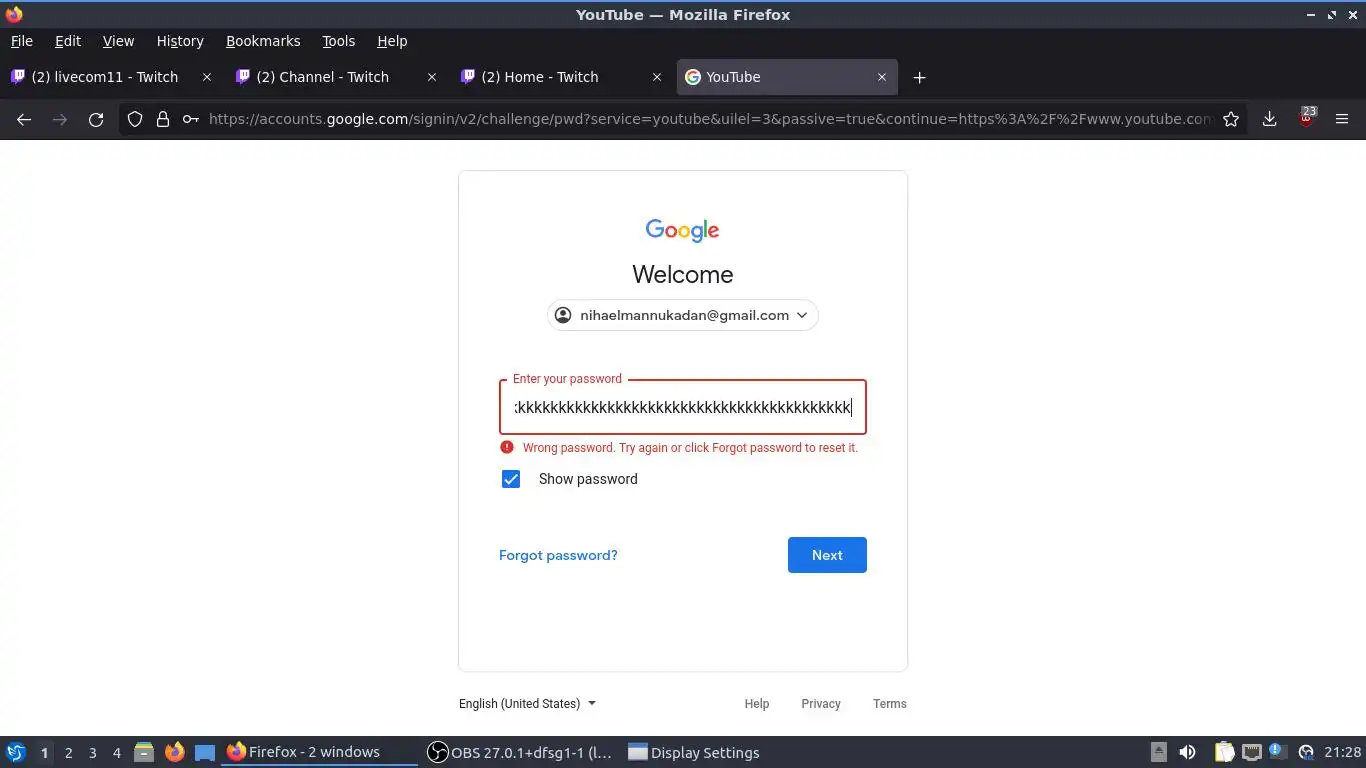The width and height of the screenshot is (1366, 768).
Task: Open the File menu
Action: (x=22, y=41)
